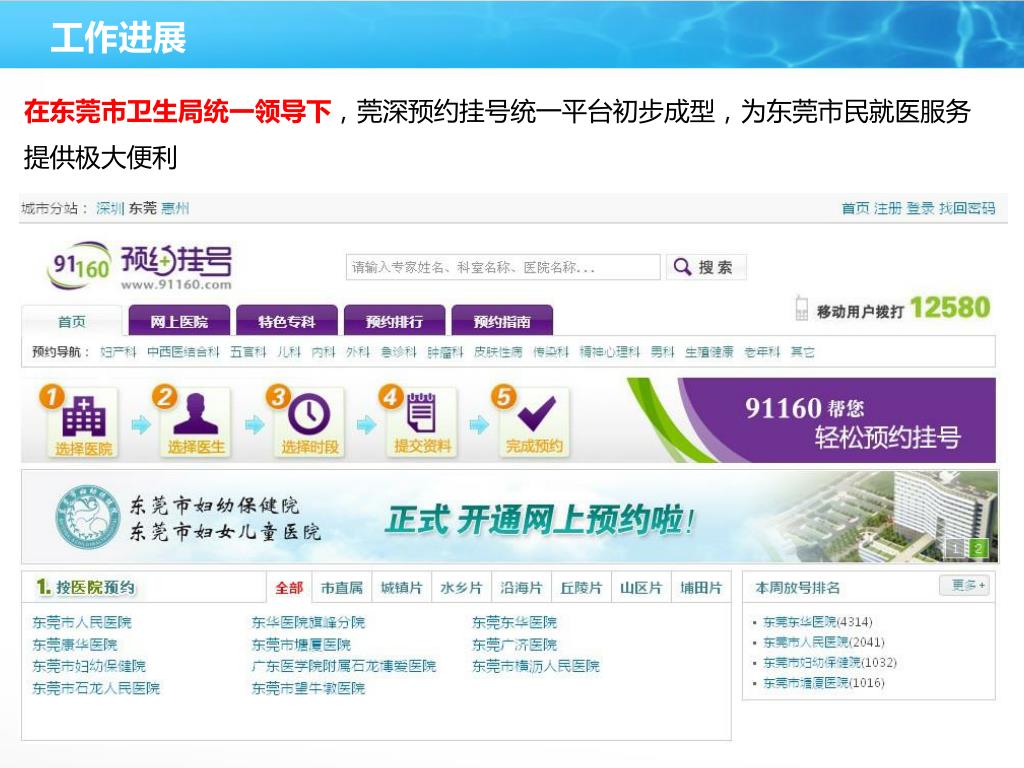
Task: Open the 特色专科 tab
Action: [x=287, y=321]
